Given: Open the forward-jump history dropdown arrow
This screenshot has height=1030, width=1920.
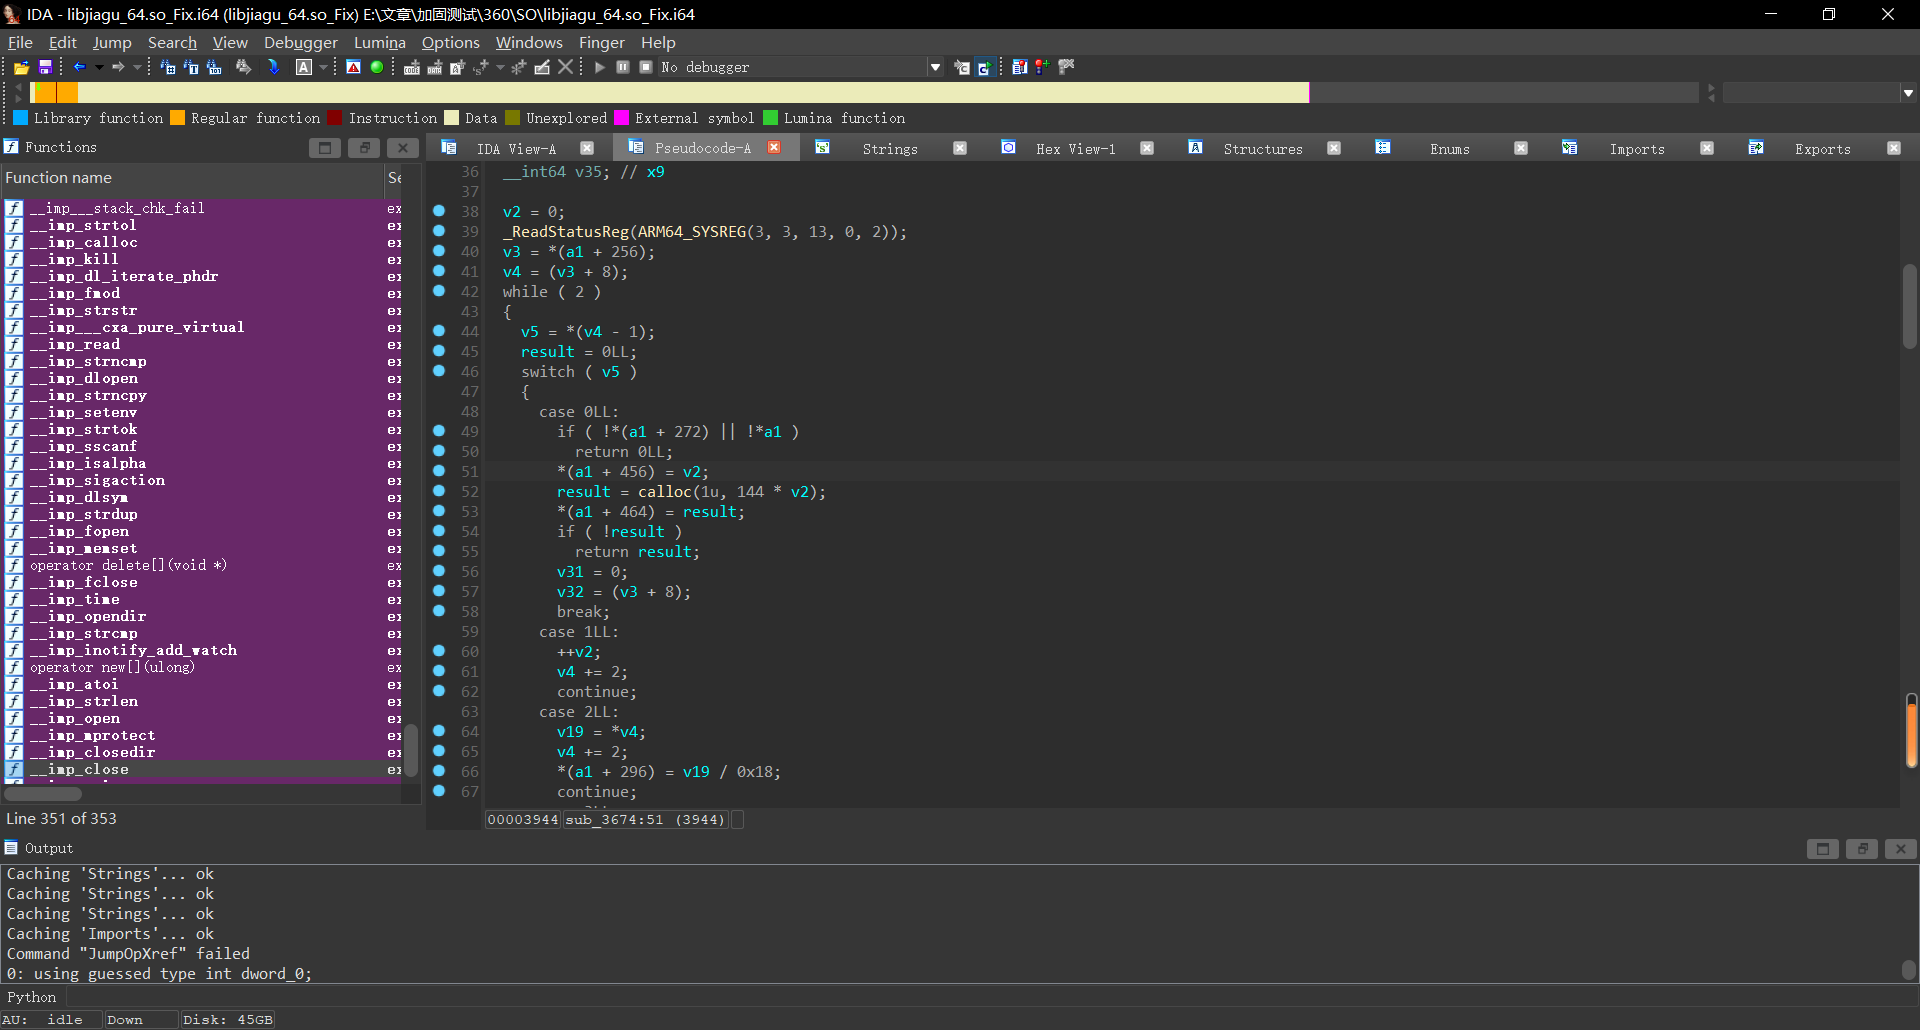Looking at the screenshot, I should (136, 67).
